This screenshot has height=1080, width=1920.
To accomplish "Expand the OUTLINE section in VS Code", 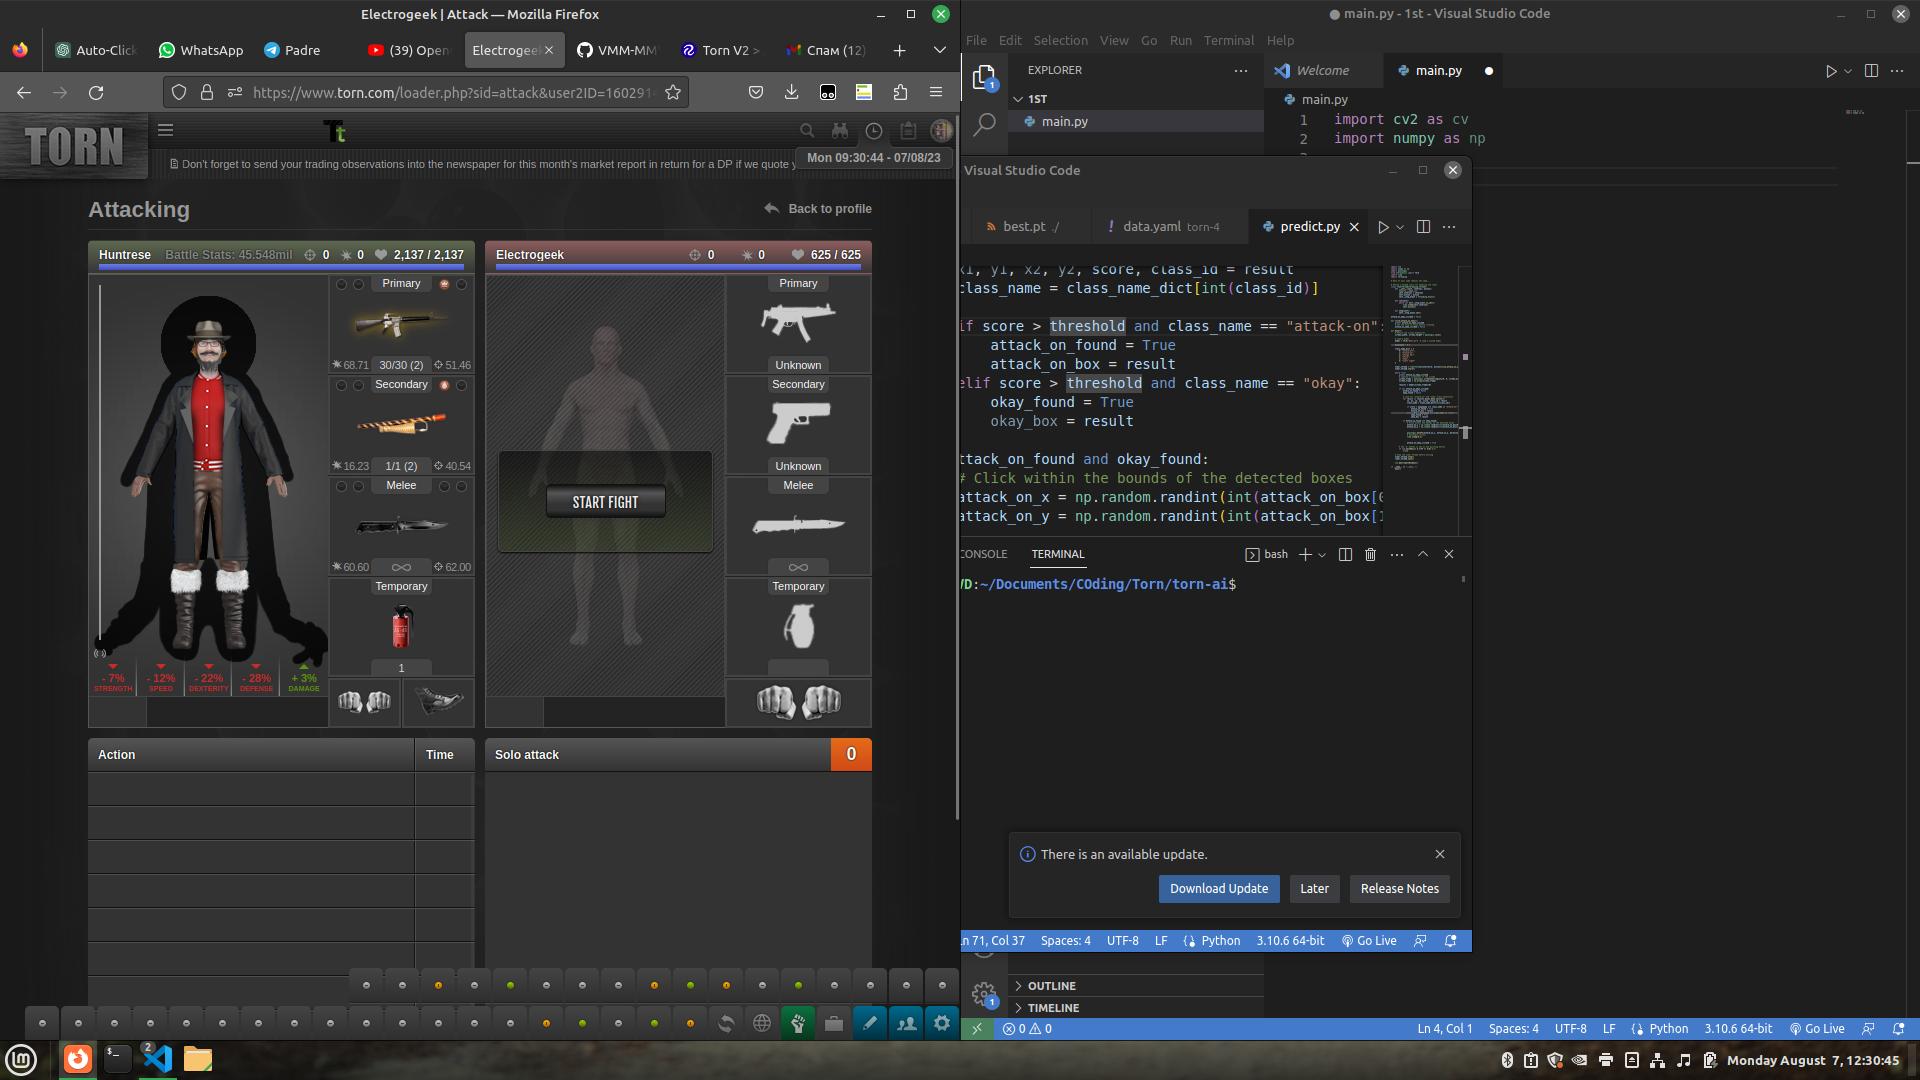I will pos(1019,985).
